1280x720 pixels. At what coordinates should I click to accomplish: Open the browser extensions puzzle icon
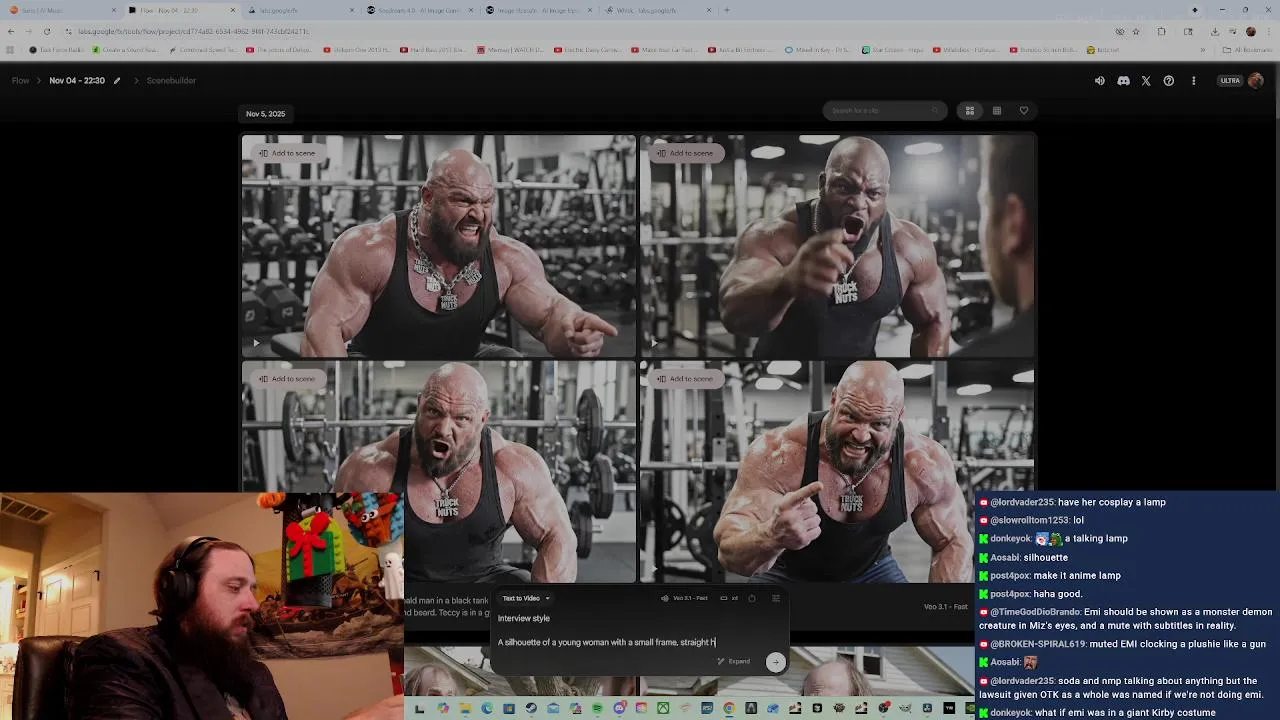[x=1161, y=31]
